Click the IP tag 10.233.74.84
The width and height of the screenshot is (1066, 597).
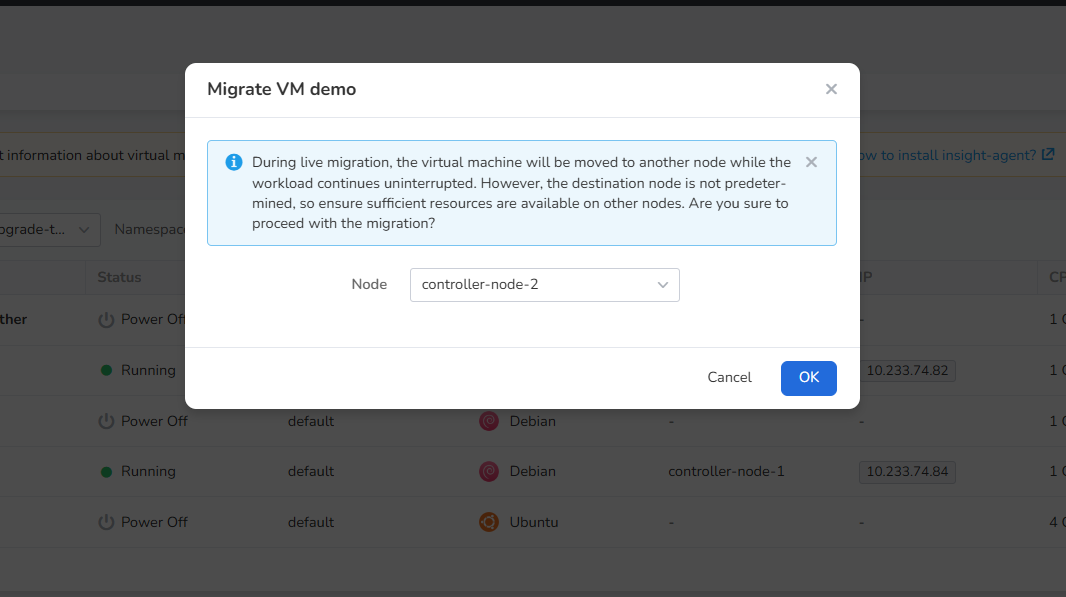907,471
